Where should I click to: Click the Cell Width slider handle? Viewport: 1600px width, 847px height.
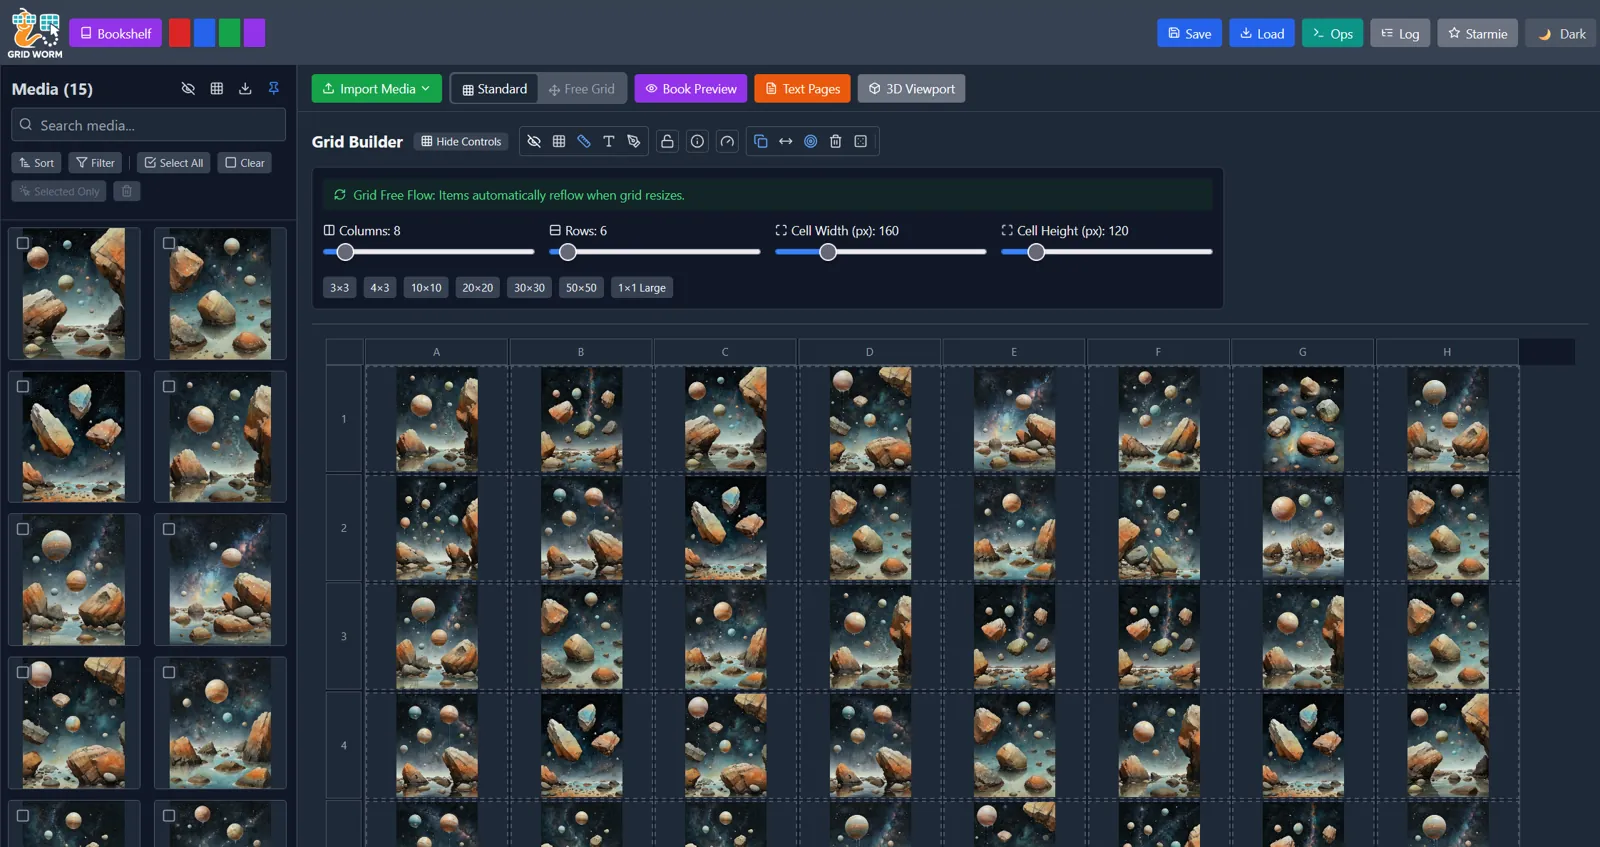click(828, 252)
